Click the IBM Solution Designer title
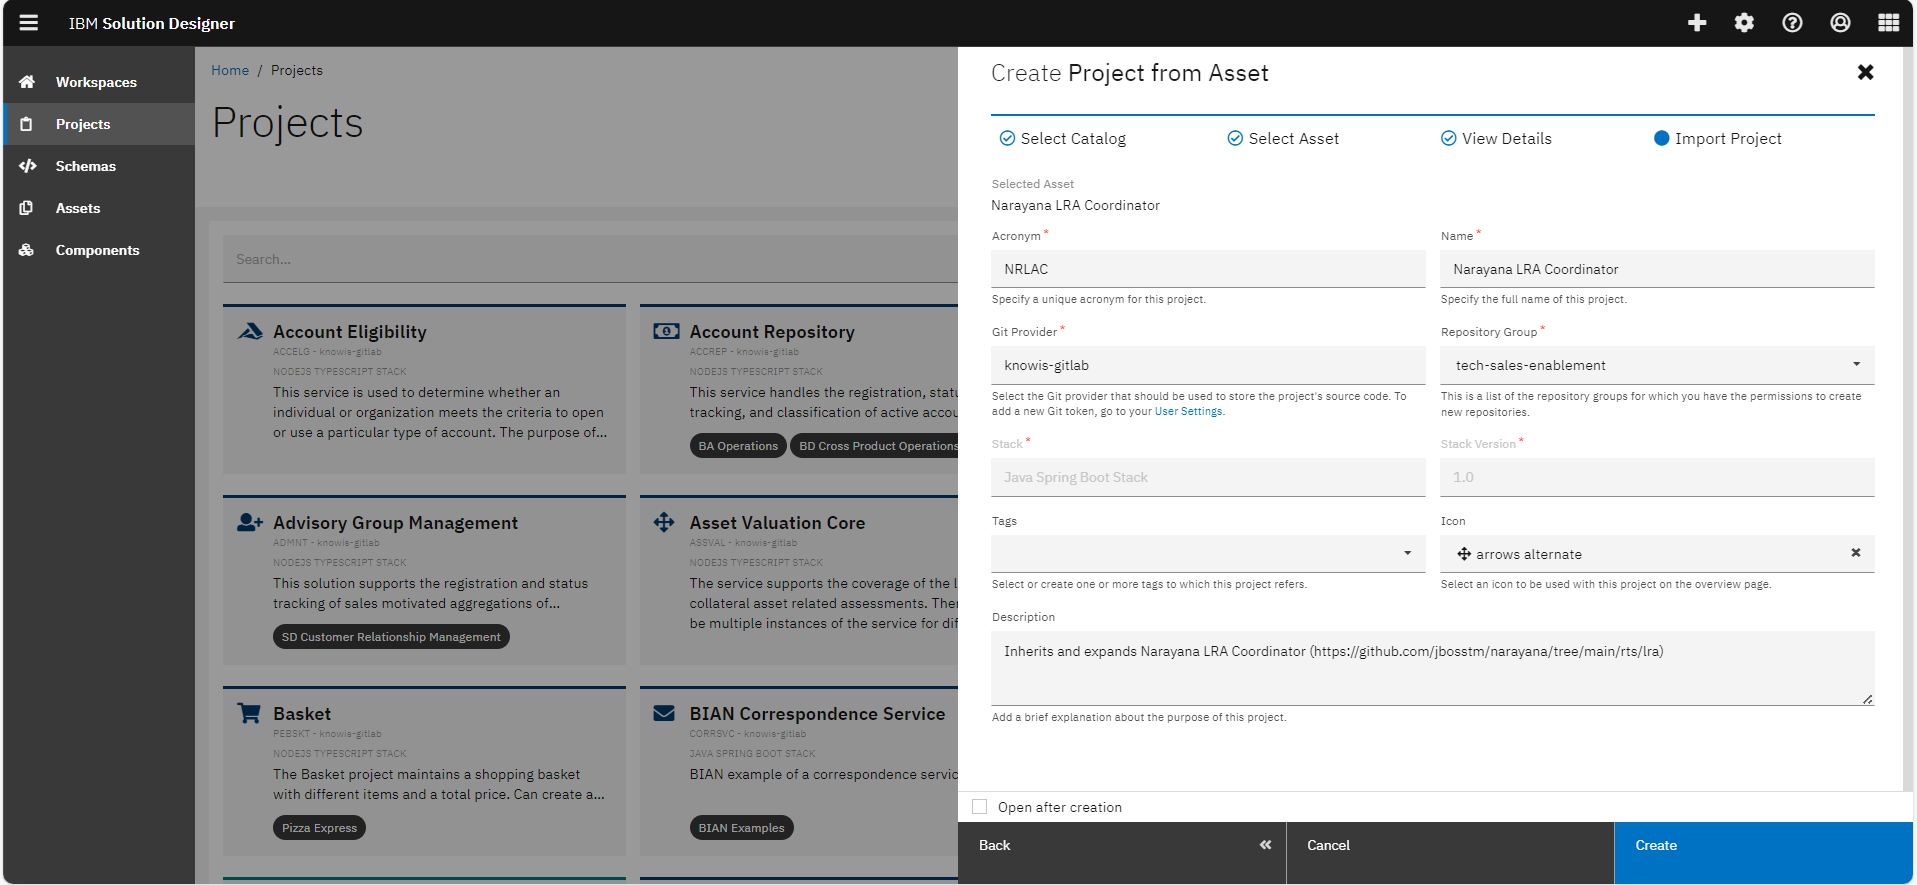 click(x=152, y=23)
